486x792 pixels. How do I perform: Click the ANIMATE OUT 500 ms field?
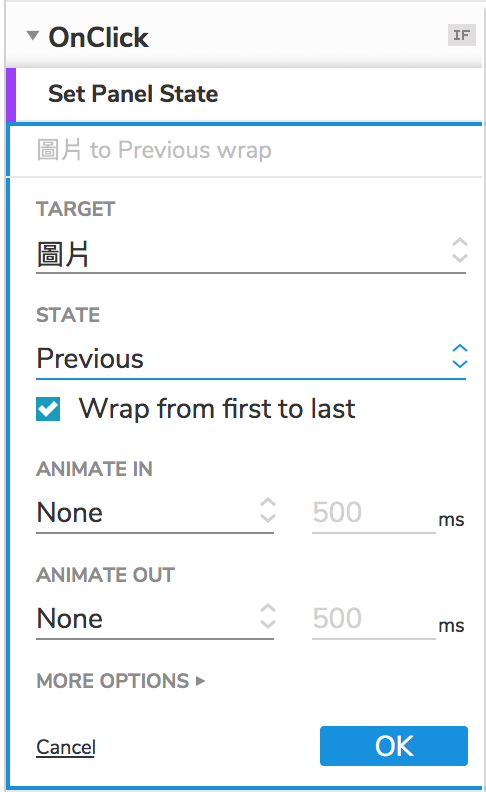point(374,619)
